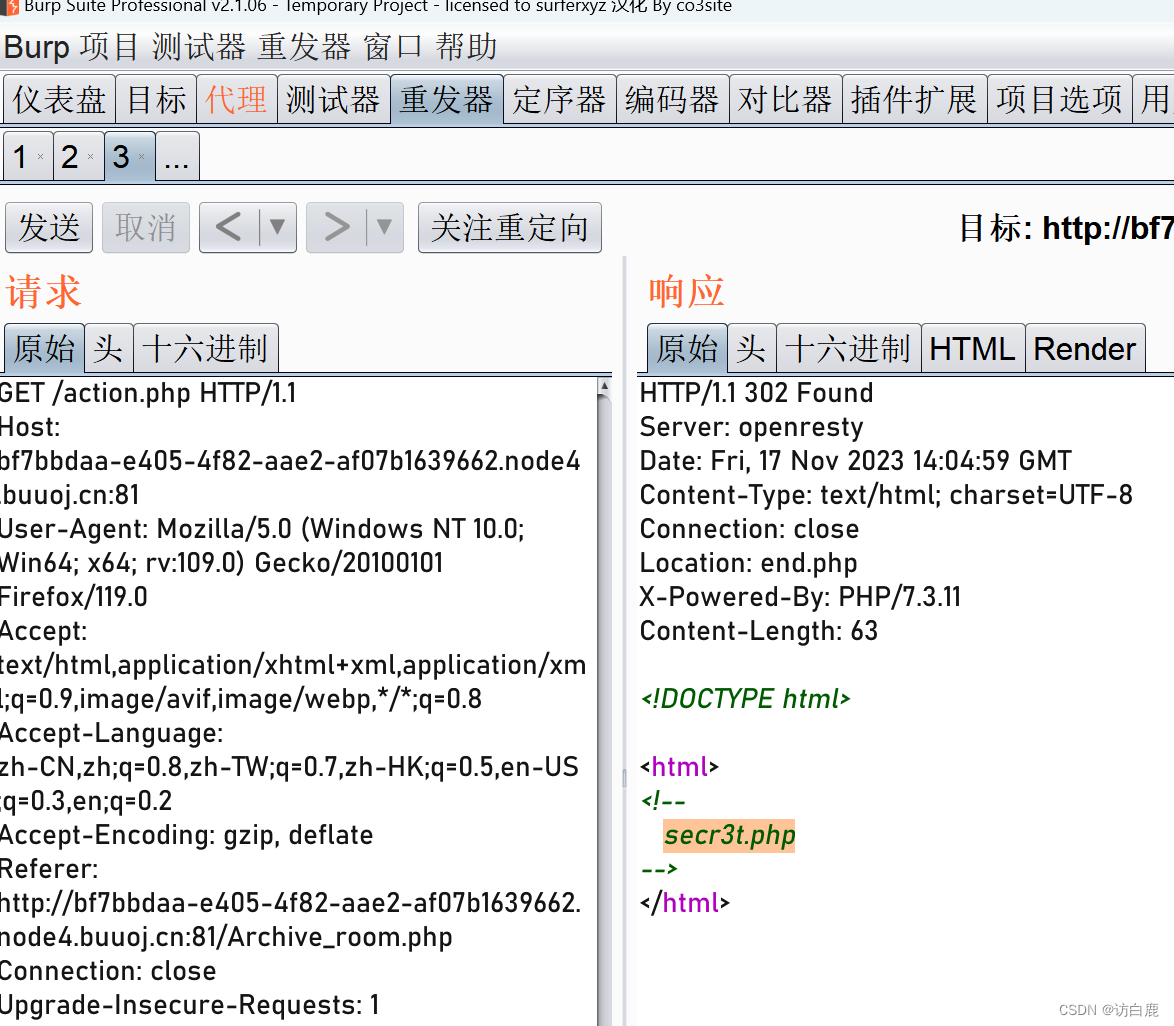Click the Upgrade-Insecure-Requests: 1 line
Viewport: 1174px width, 1026px height.
(x=189, y=1005)
